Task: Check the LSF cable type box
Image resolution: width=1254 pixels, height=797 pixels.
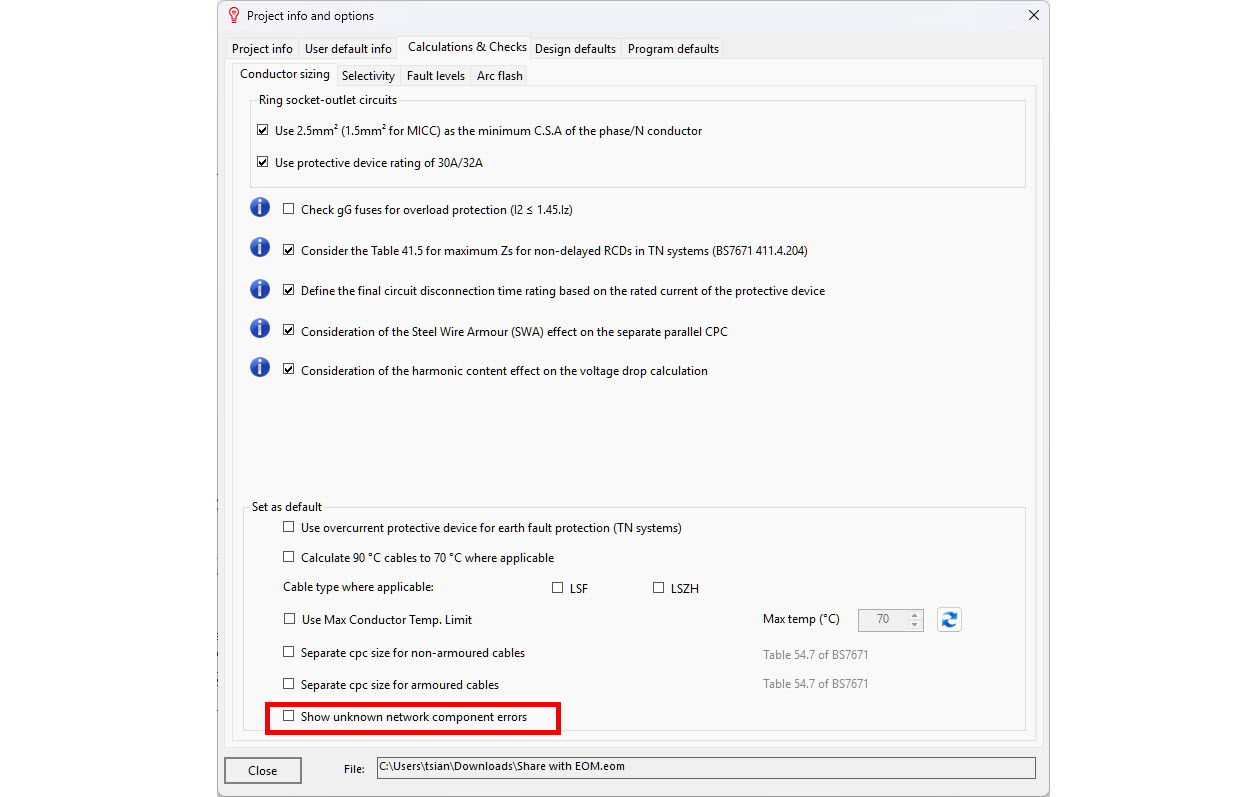Action: (558, 588)
